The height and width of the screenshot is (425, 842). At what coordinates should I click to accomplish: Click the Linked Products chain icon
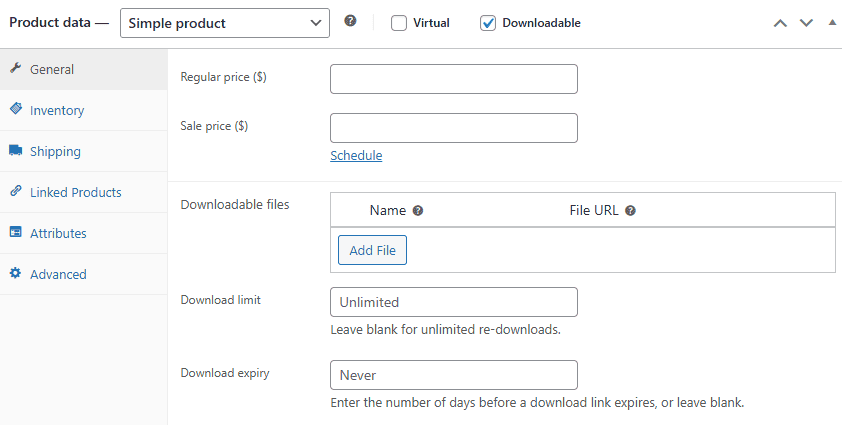[16, 191]
